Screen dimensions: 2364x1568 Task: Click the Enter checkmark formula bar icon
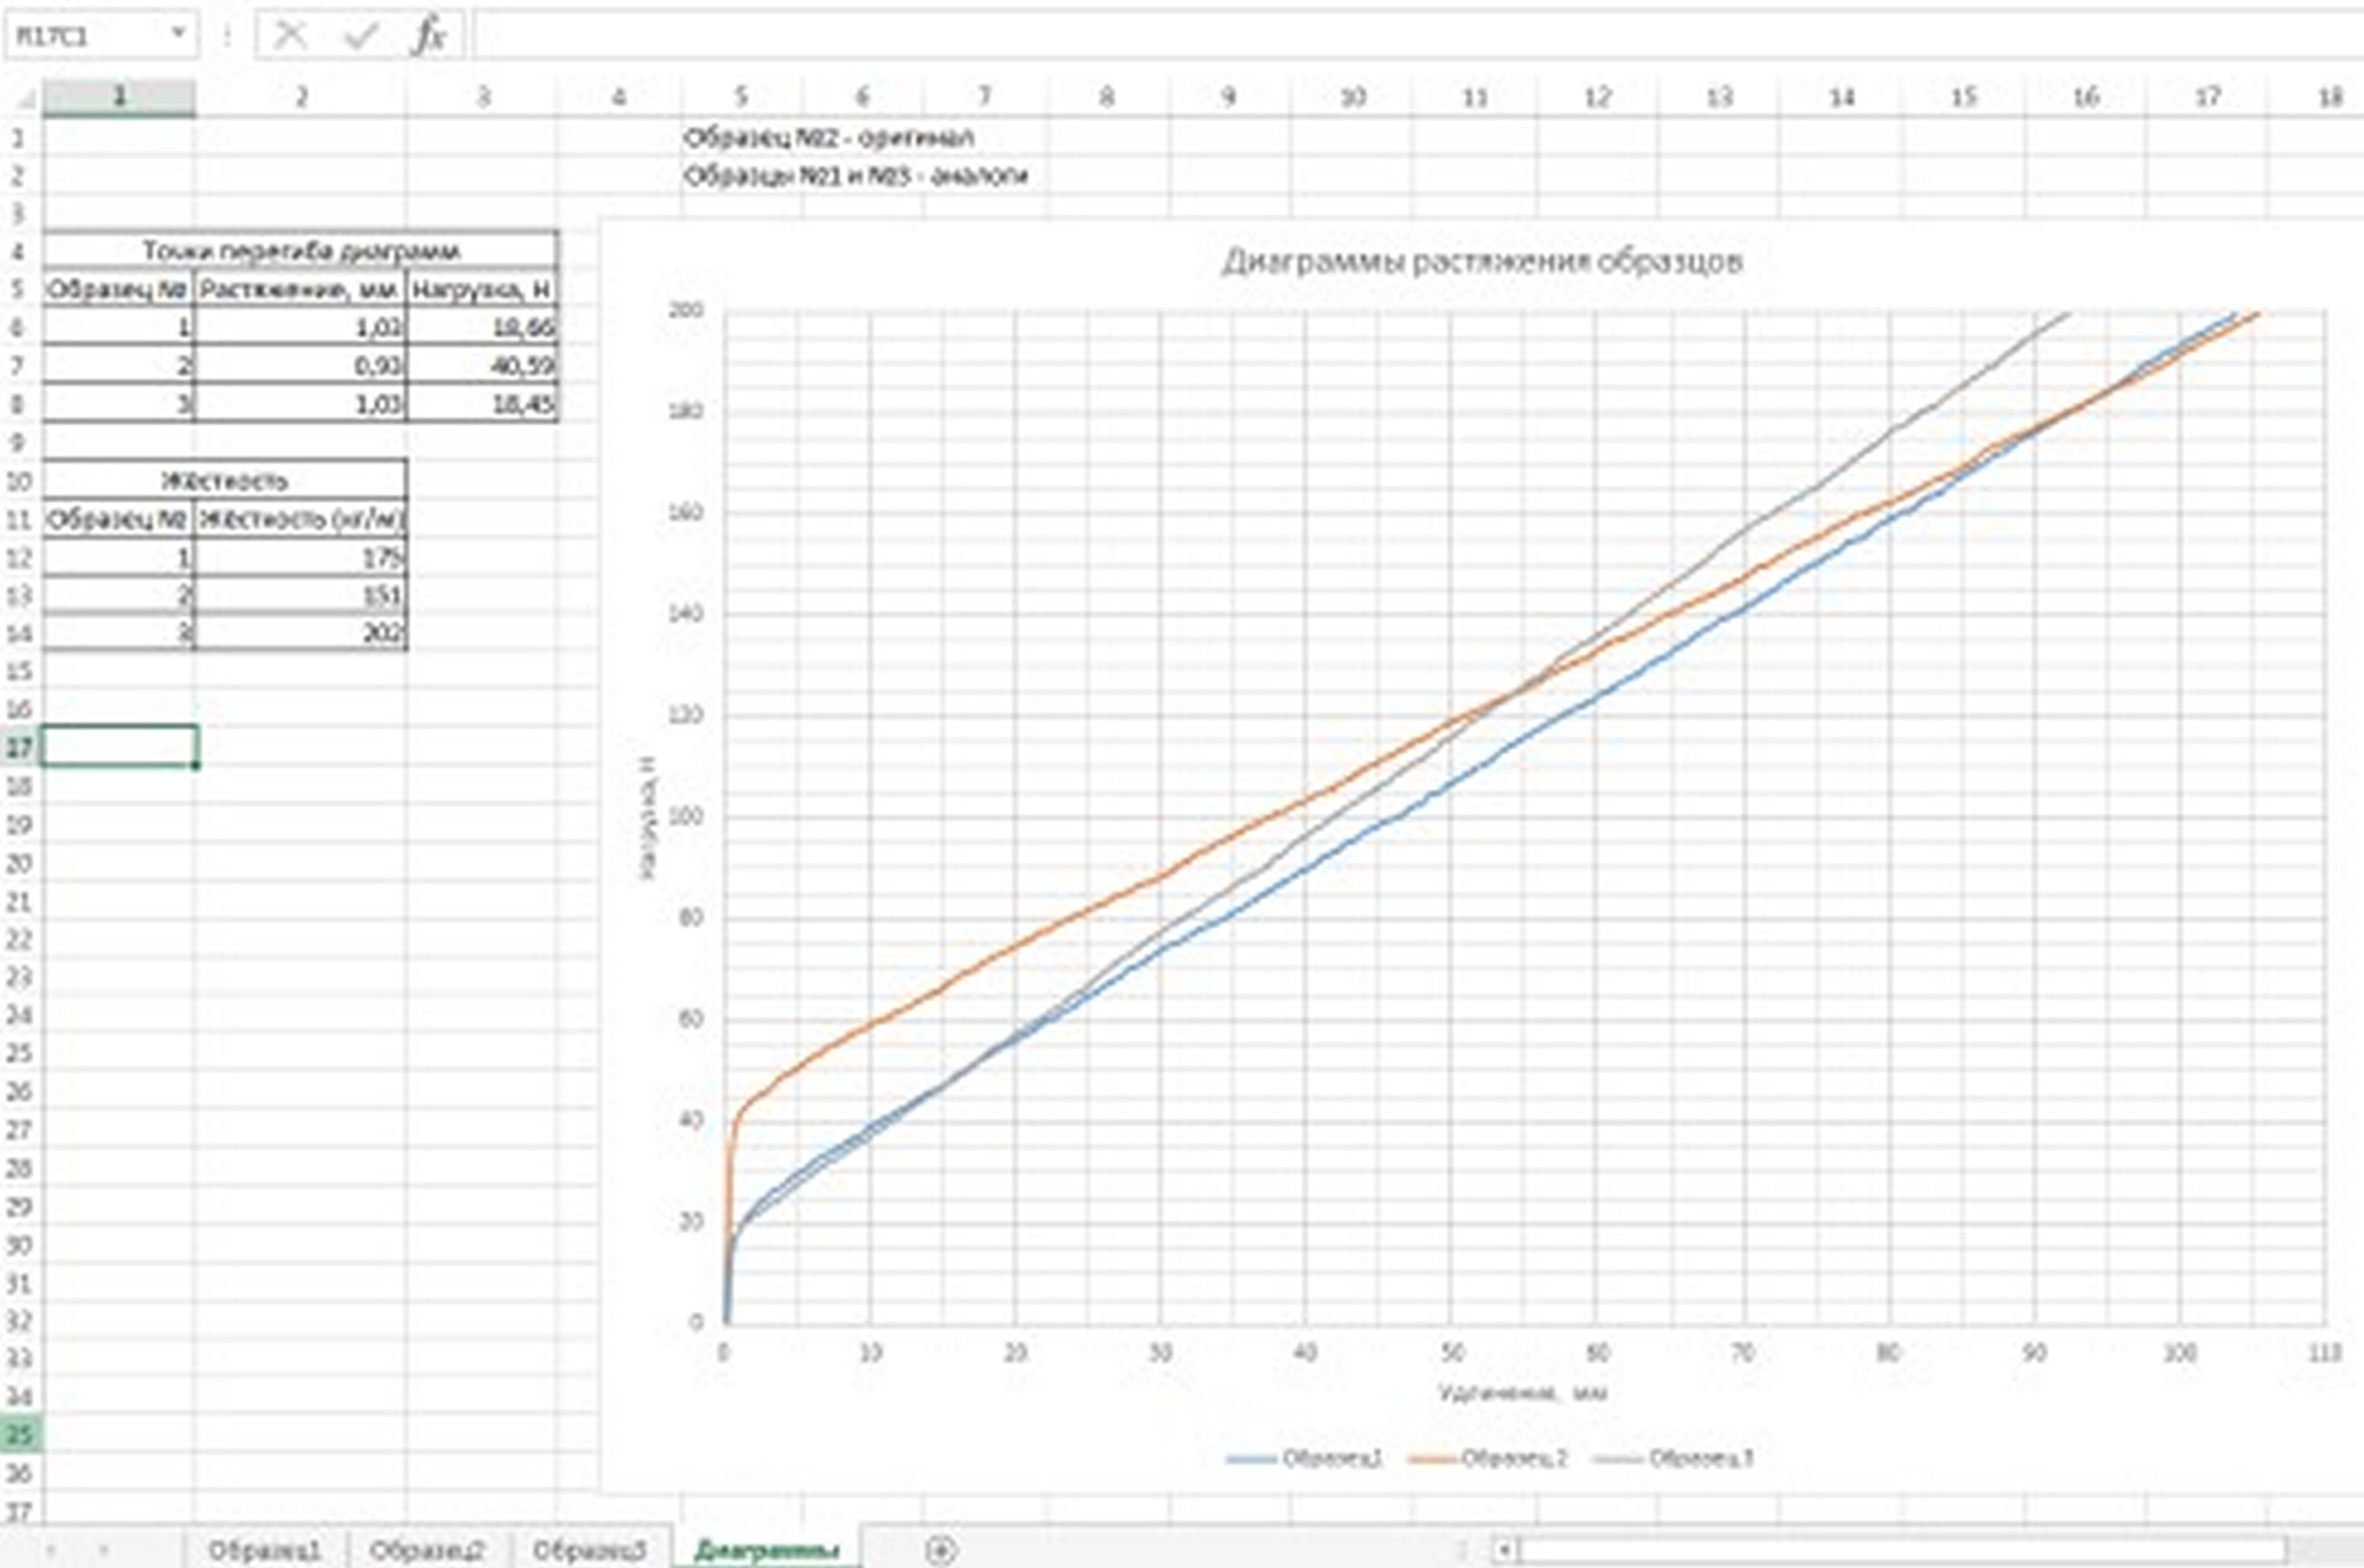(x=360, y=36)
